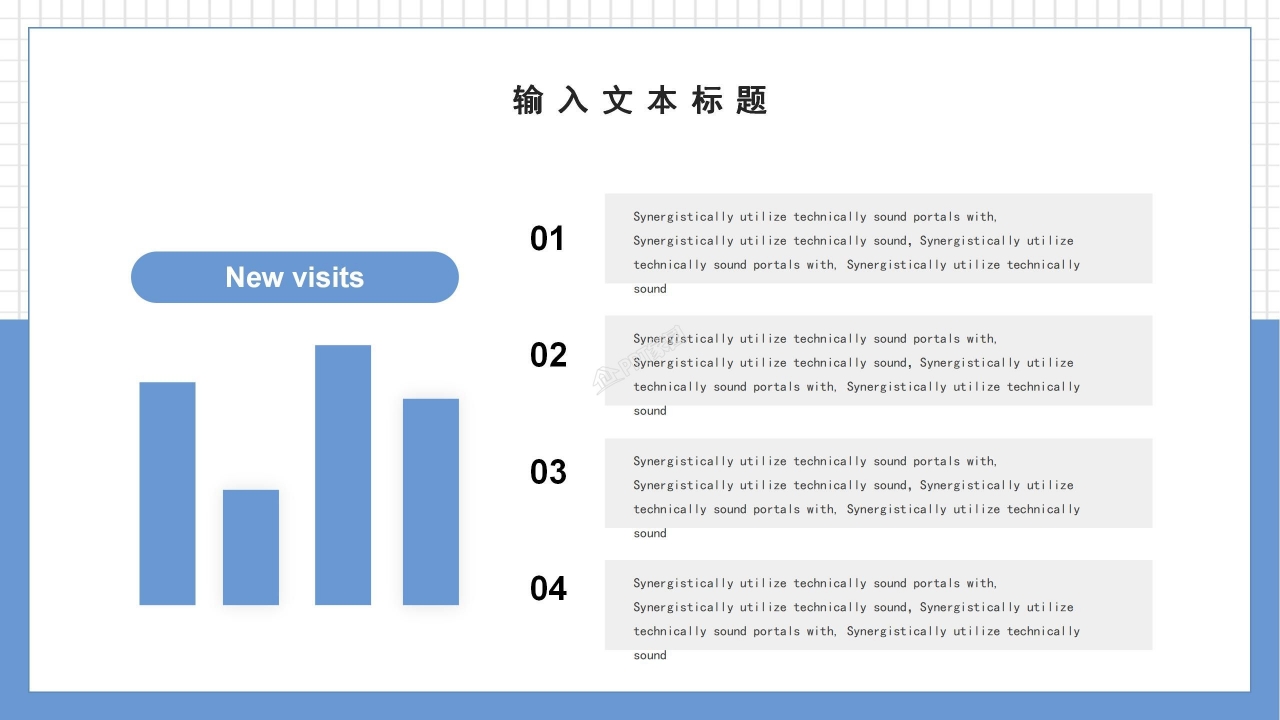Click the word "sound" under the fourth gray box
The width and height of the screenshot is (1280, 720).
click(650, 656)
